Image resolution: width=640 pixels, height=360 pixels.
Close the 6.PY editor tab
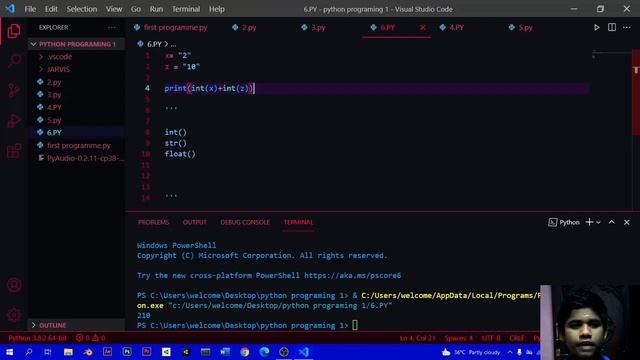422,27
